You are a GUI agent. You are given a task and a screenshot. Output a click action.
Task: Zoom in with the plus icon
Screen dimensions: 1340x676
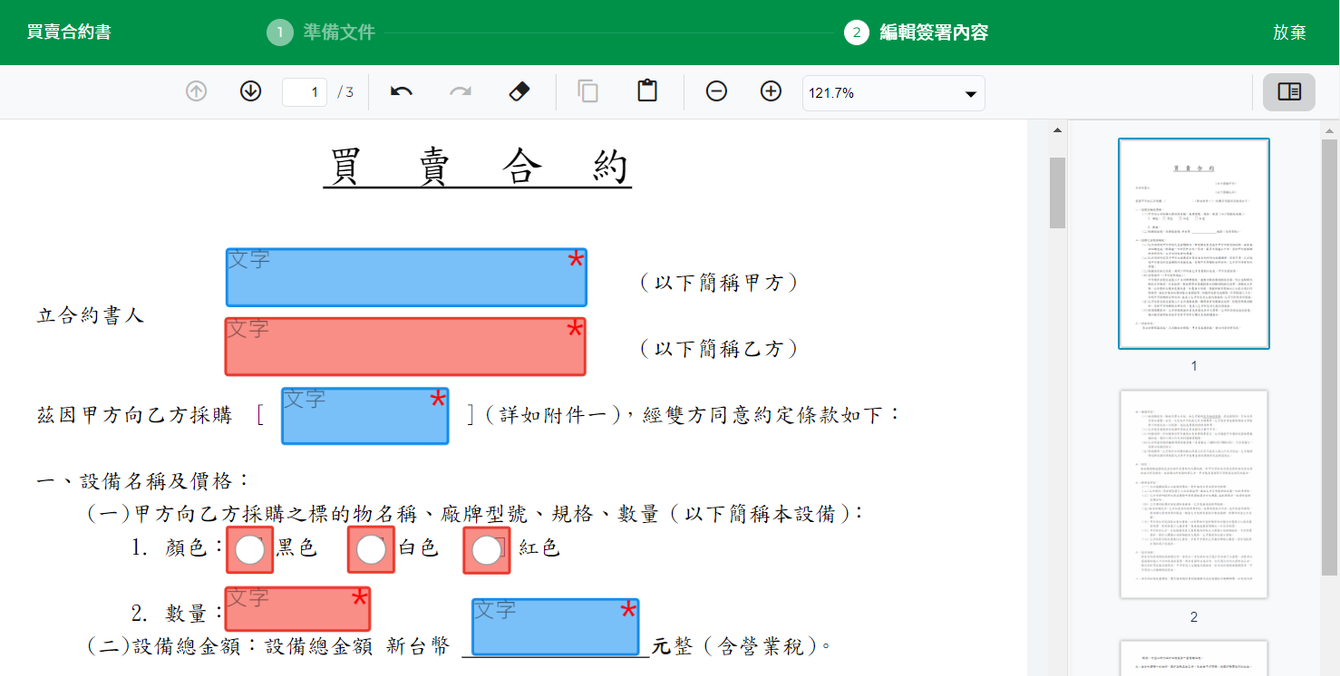click(771, 92)
